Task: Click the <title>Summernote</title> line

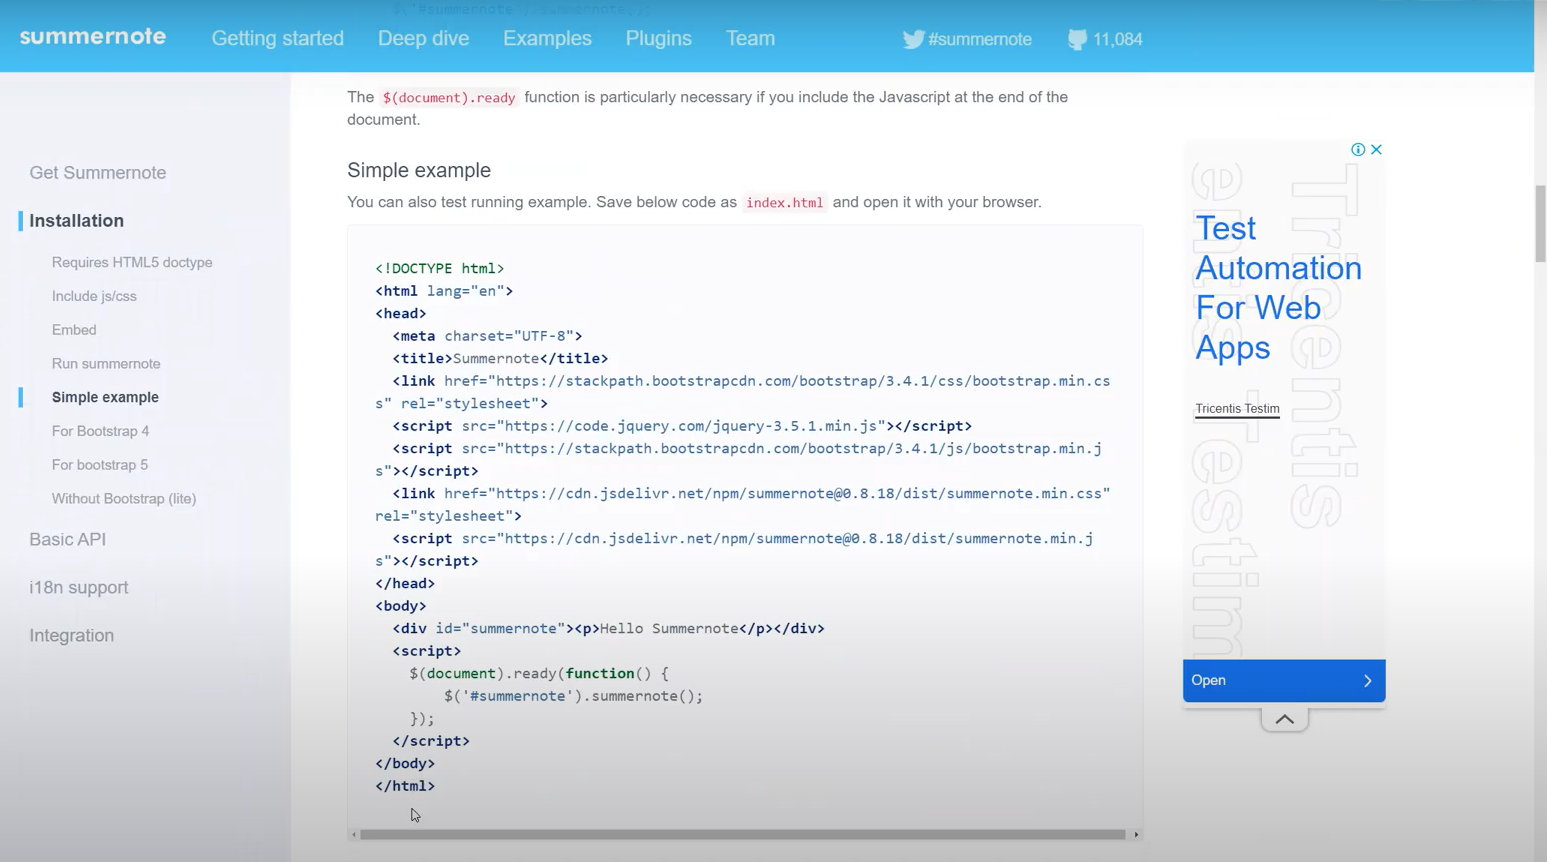Action: point(500,358)
